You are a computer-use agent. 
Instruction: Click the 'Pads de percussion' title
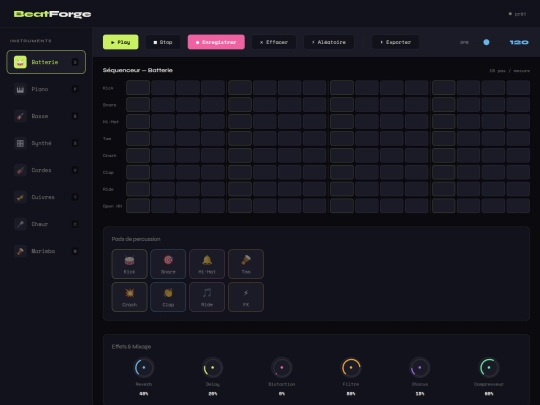(x=136, y=239)
